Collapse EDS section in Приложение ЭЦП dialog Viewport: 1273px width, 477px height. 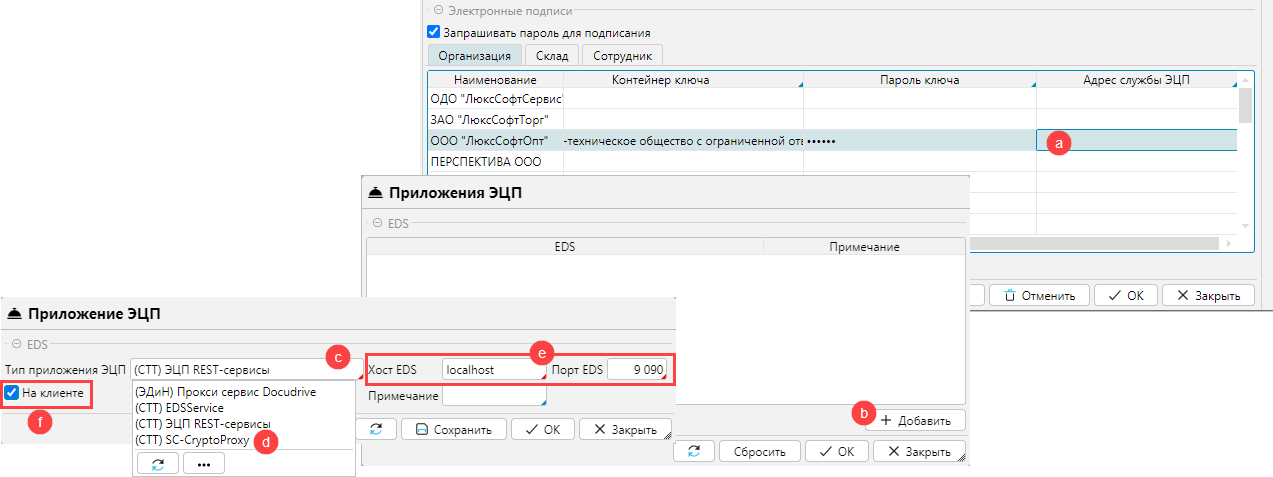point(14,344)
